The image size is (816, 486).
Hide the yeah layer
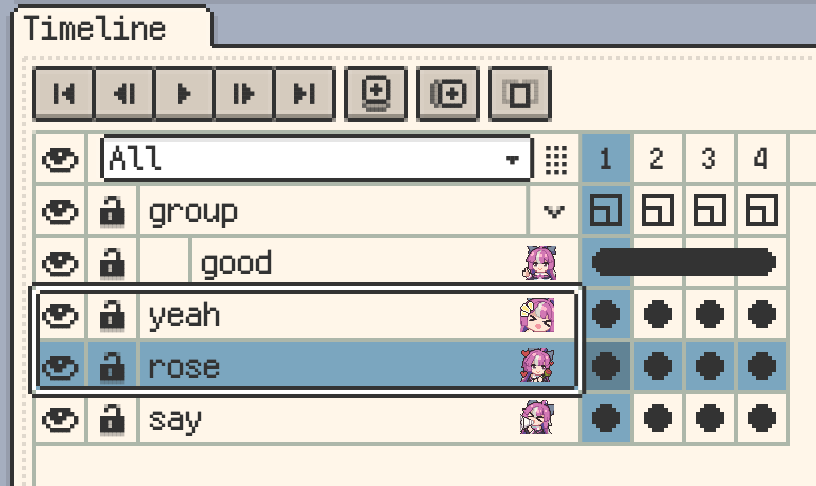61,315
